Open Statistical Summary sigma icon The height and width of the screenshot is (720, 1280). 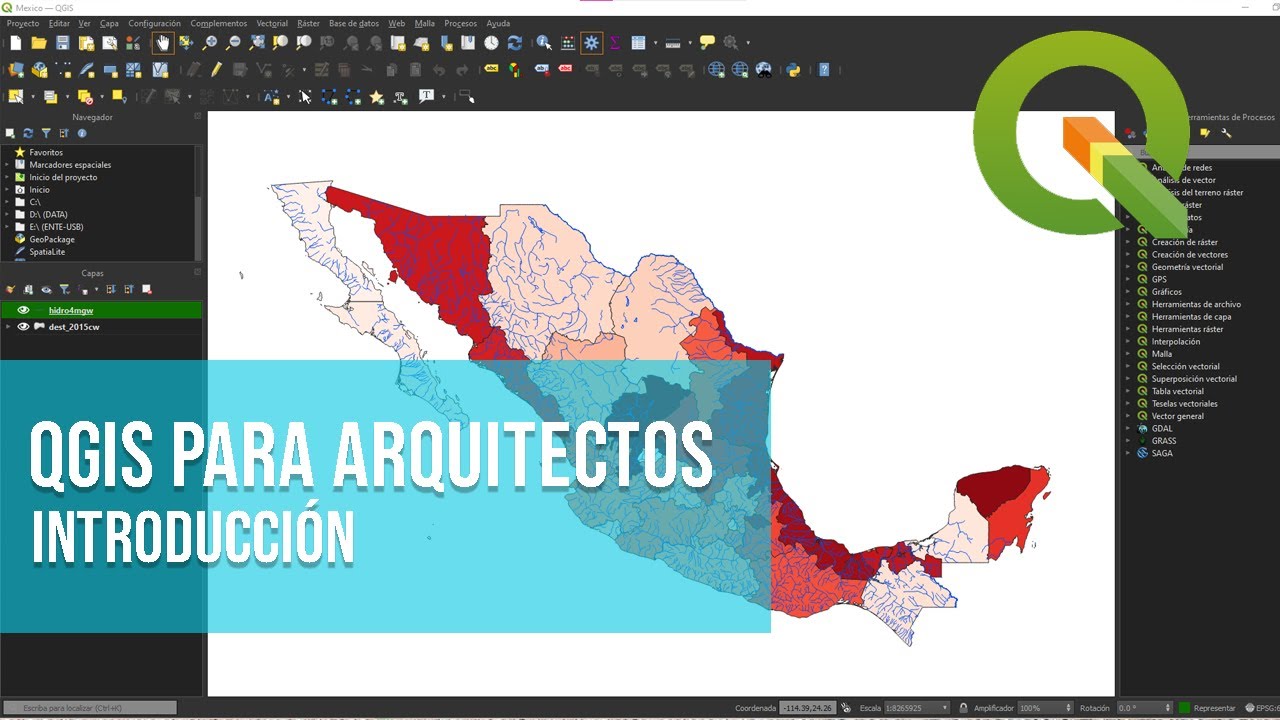[615, 43]
